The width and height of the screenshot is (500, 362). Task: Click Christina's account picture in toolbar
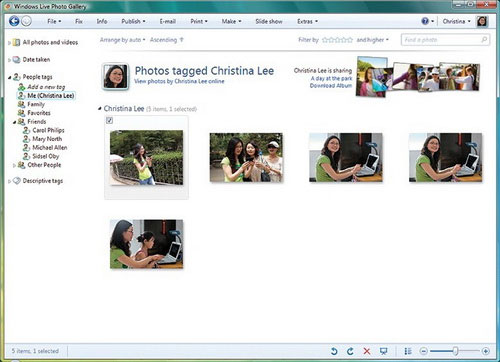[482, 21]
